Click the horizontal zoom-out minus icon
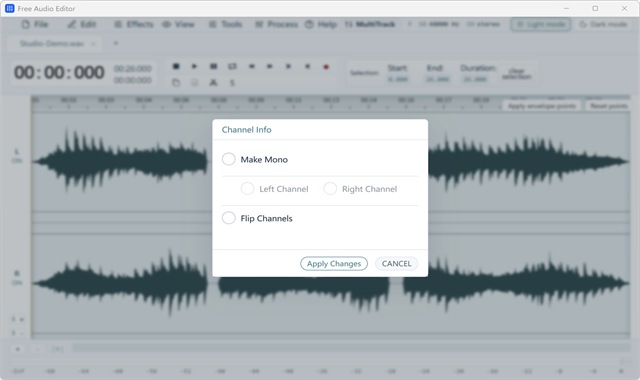Screen dimensions: 640x380 tap(38, 349)
